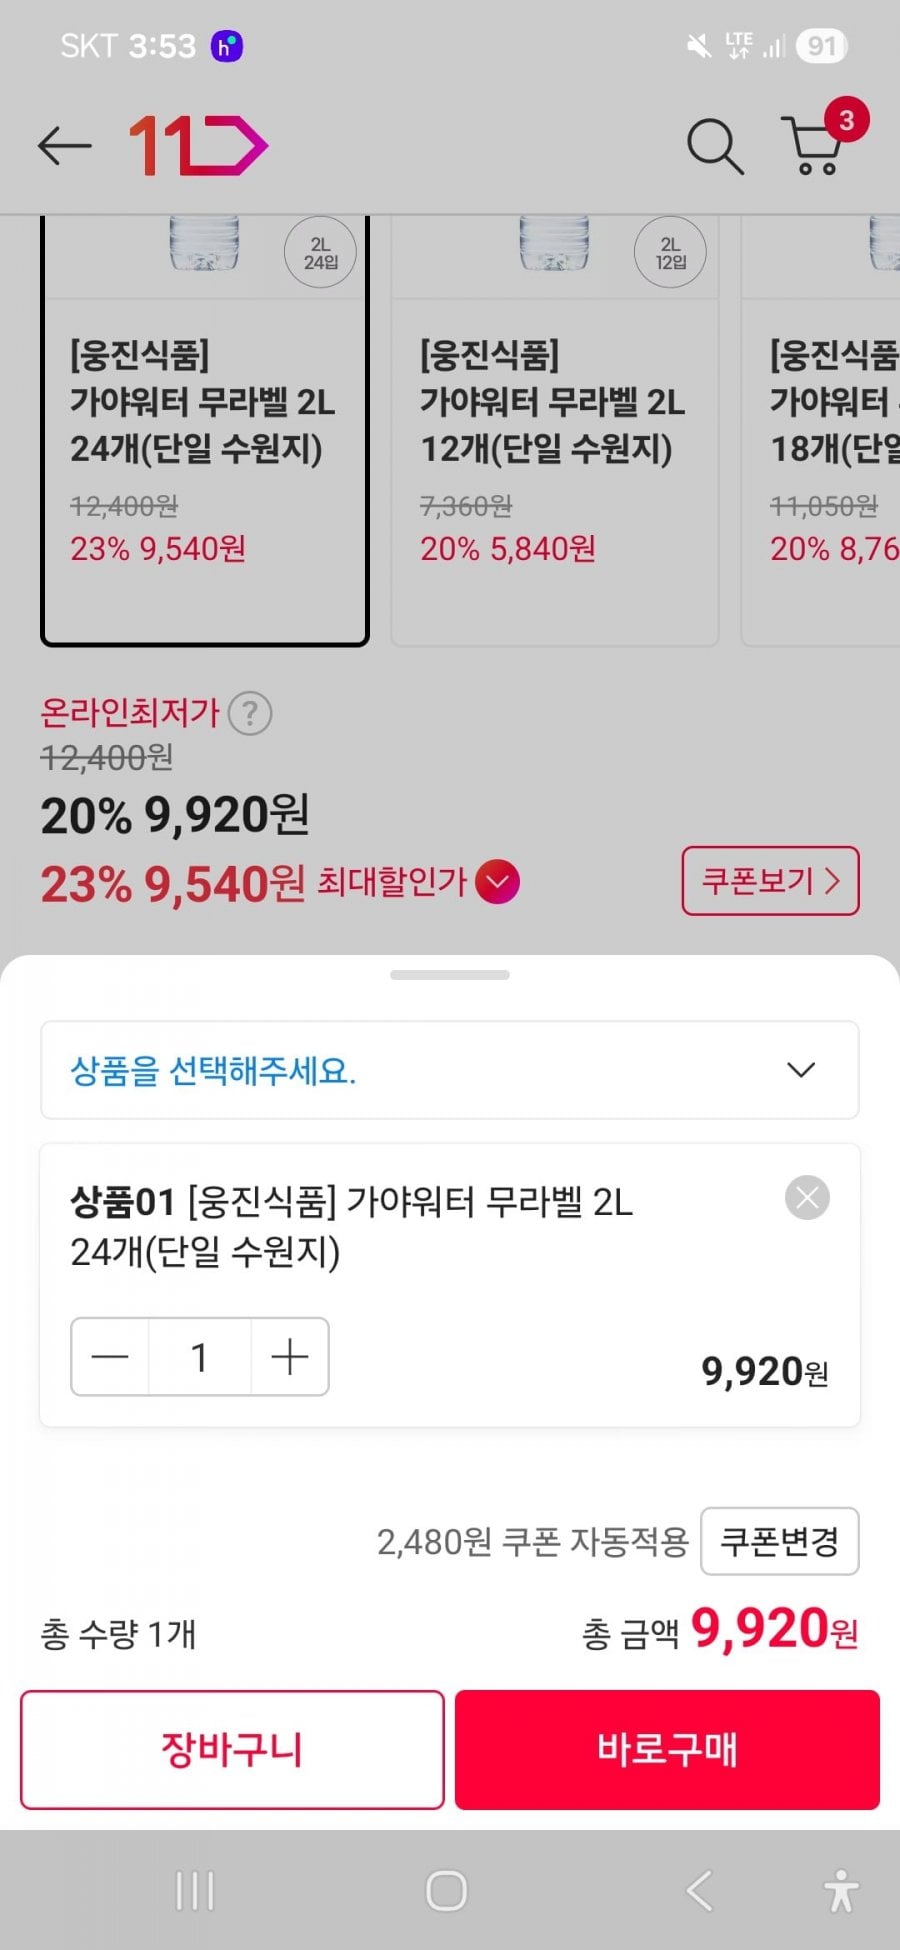Decrease quantity with the minus button
The image size is (900, 1950).
110,1357
